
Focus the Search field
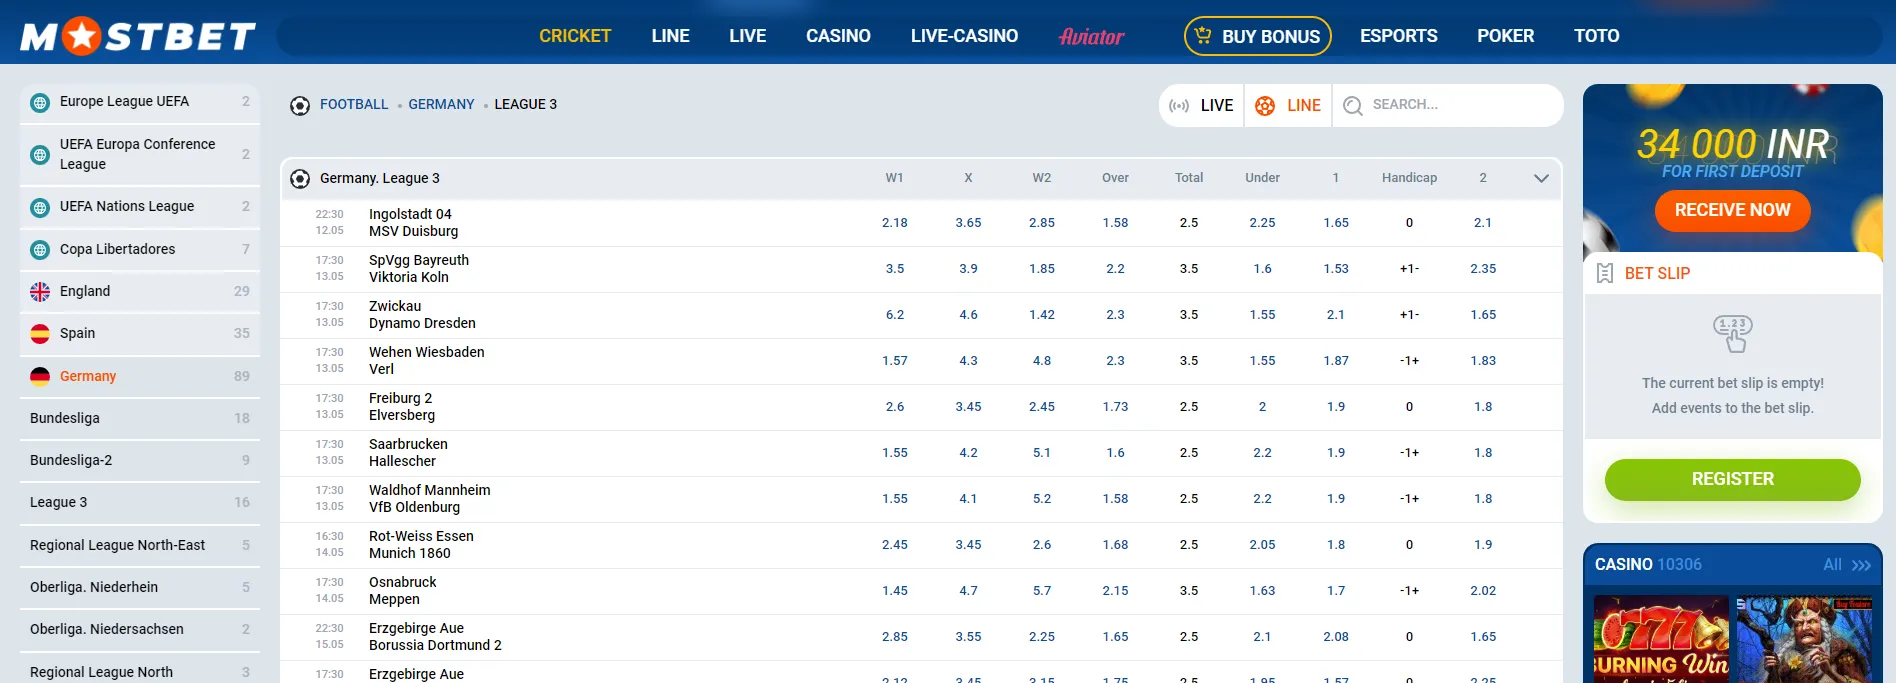coord(1448,106)
